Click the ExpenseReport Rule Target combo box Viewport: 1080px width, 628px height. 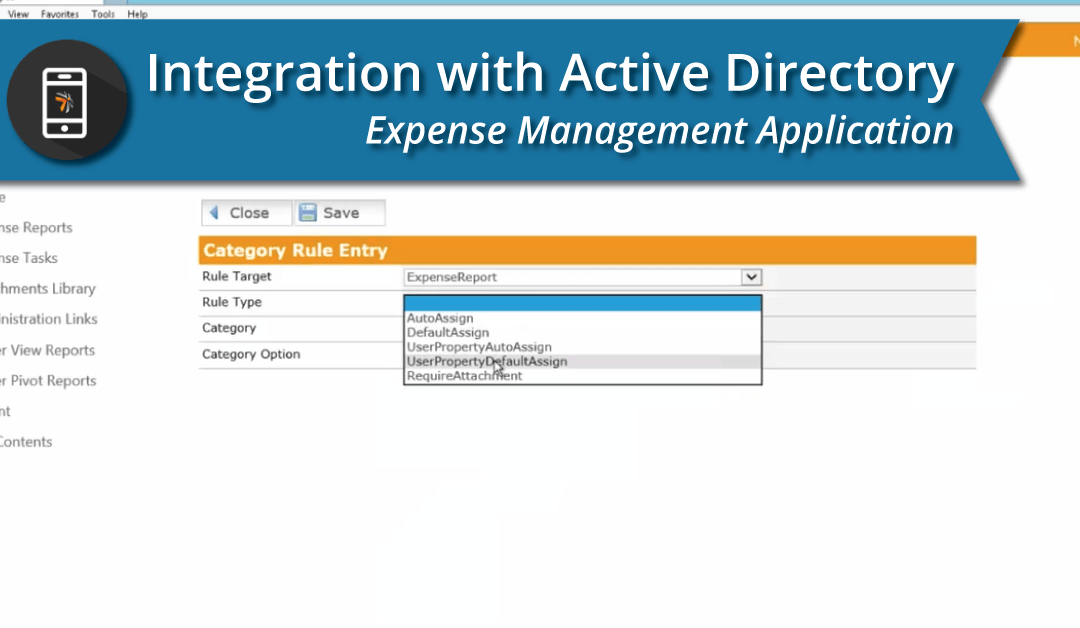(x=583, y=277)
